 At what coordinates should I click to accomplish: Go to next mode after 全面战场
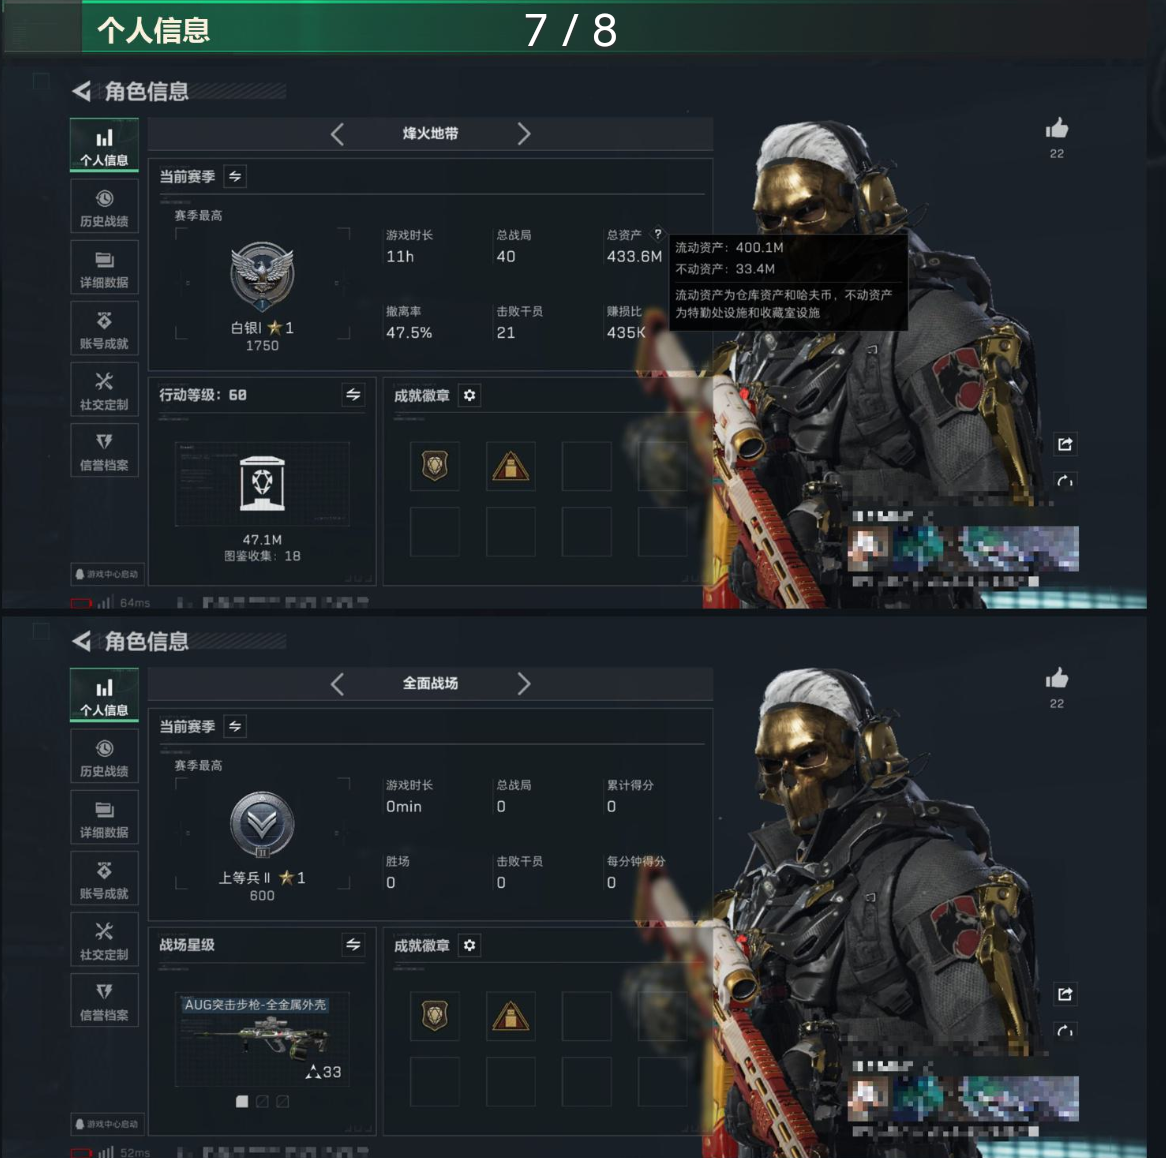tap(524, 683)
